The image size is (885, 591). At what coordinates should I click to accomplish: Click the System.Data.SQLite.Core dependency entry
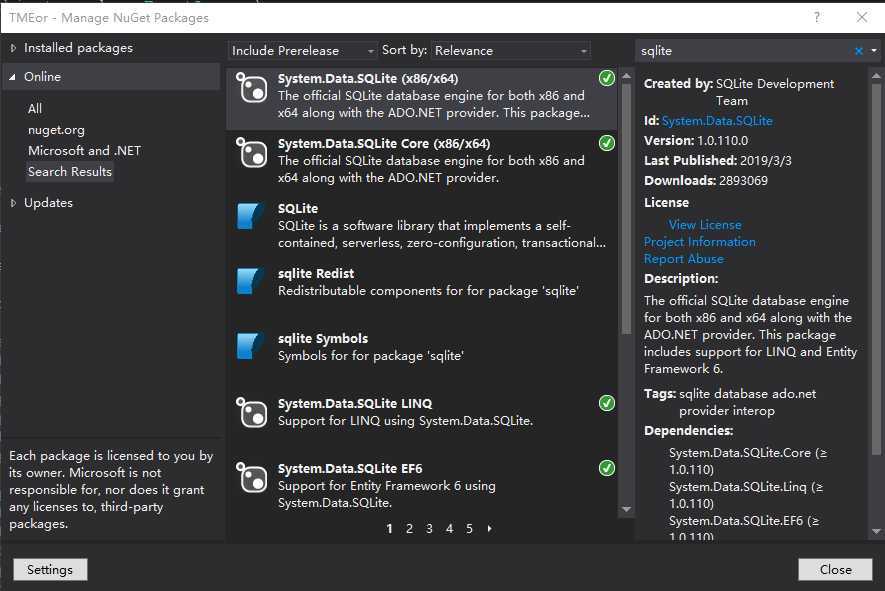pos(748,461)
